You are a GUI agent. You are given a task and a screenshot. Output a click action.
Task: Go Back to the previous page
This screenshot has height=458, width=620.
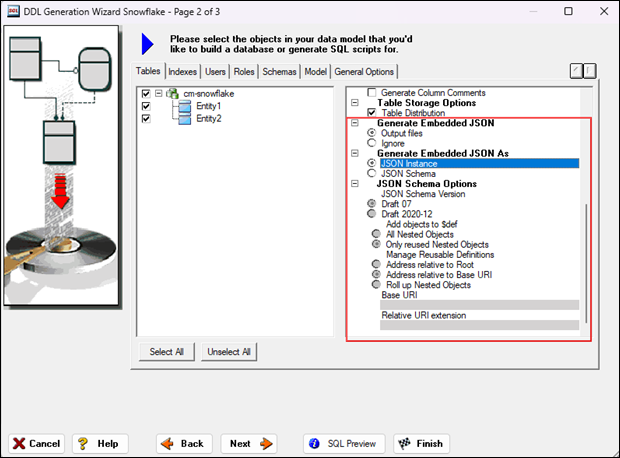184,444
